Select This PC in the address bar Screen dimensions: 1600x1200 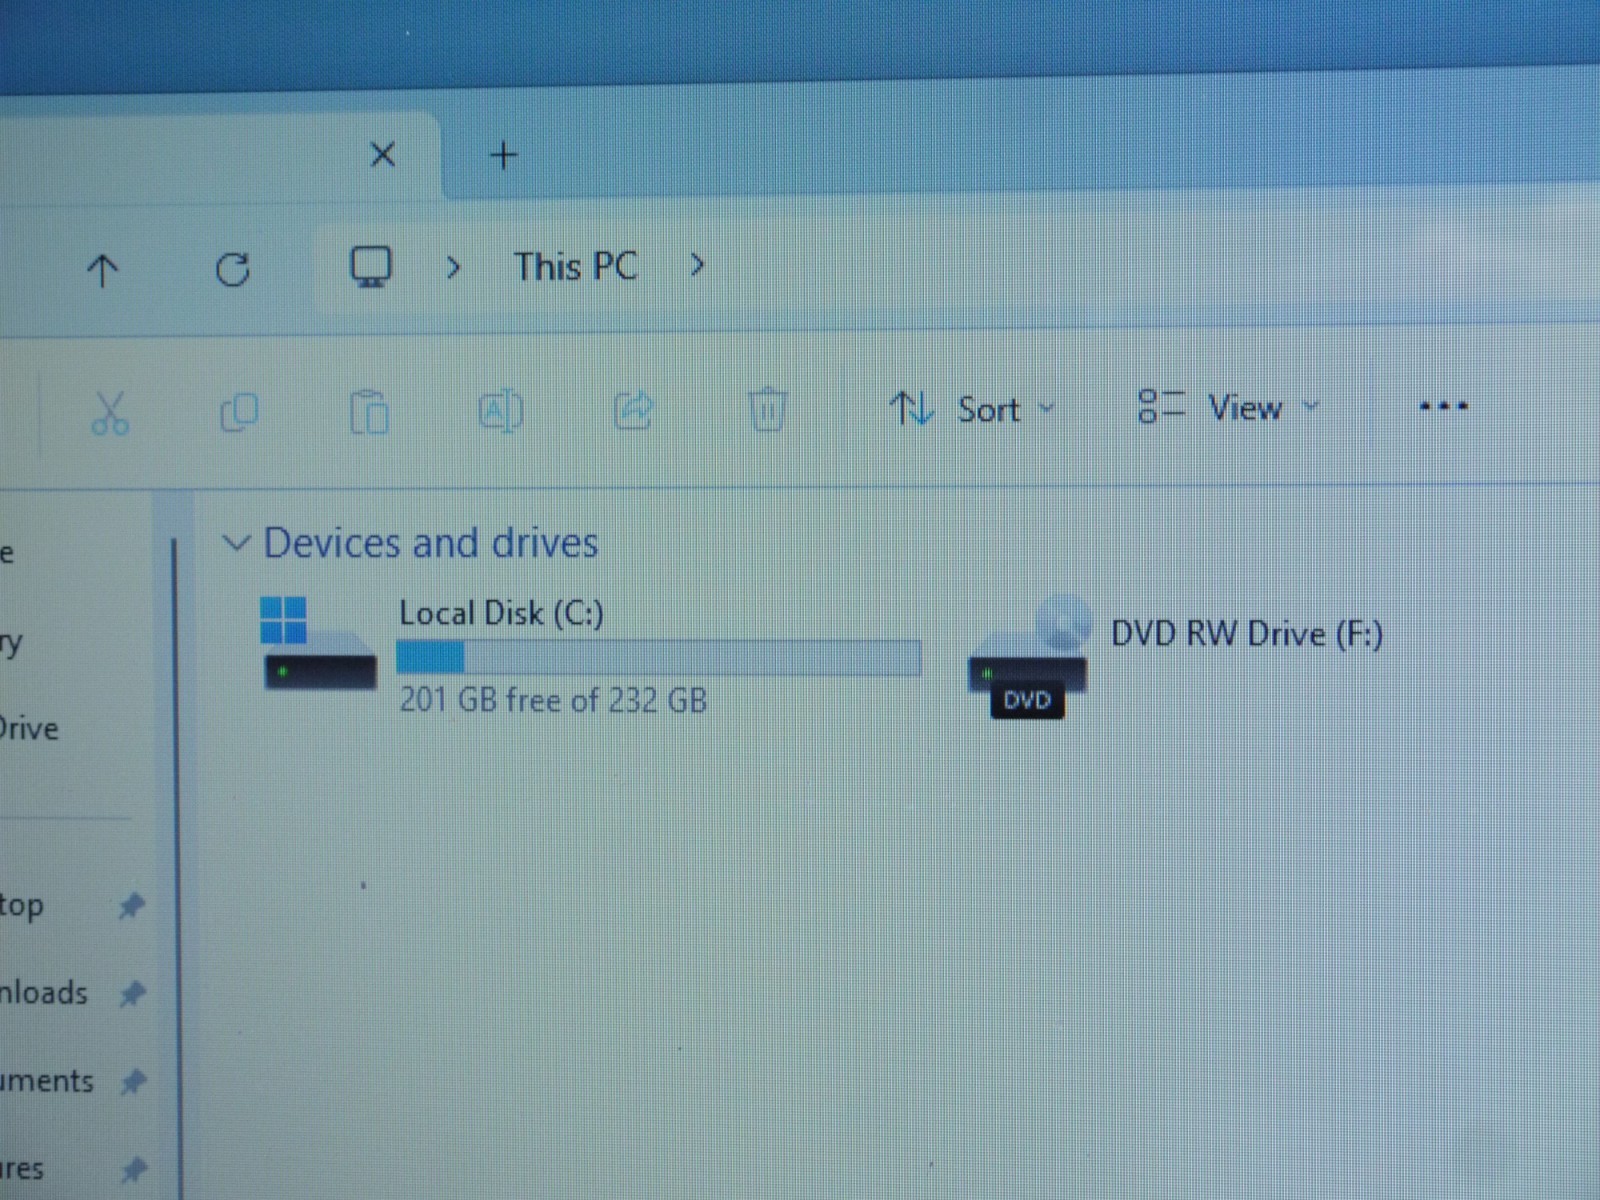pos(575,266)
